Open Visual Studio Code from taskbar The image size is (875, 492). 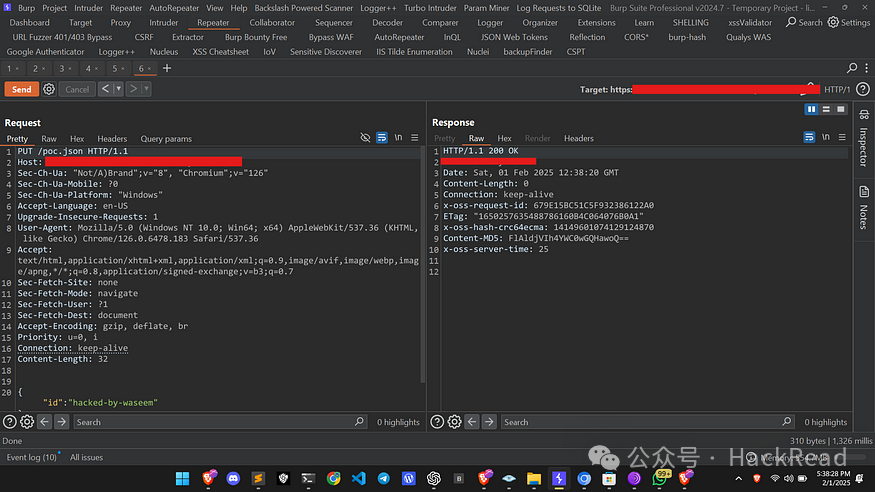(359, 478)
